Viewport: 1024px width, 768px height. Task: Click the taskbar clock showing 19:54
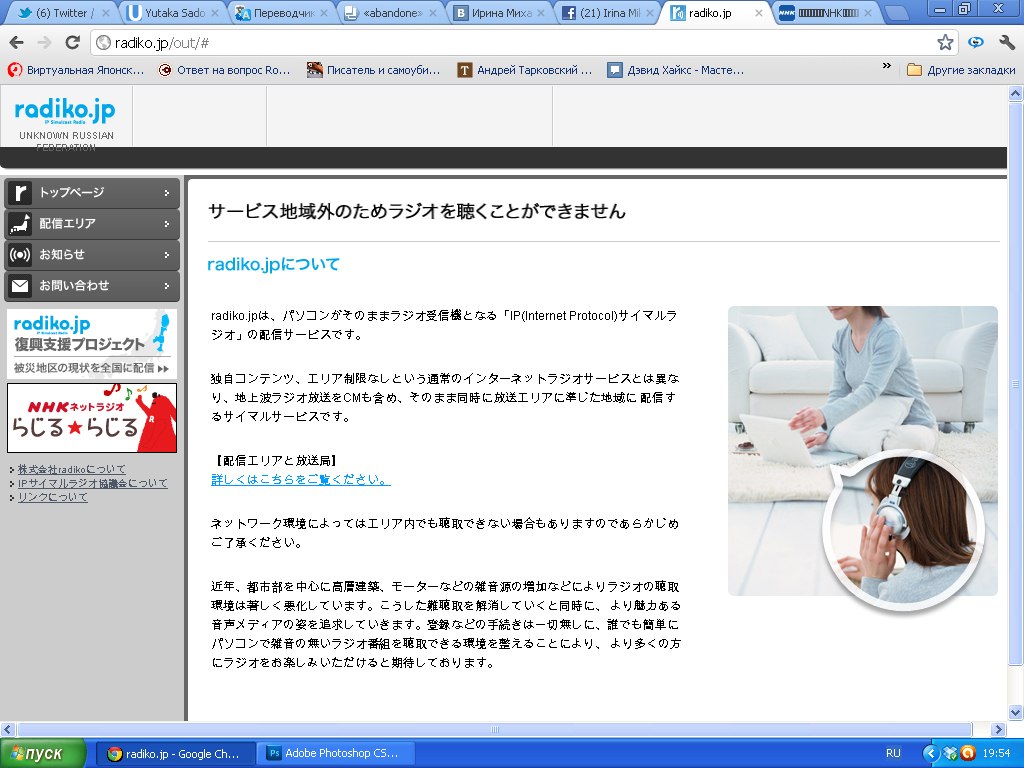pyautogui.click(x=996, y=754)
